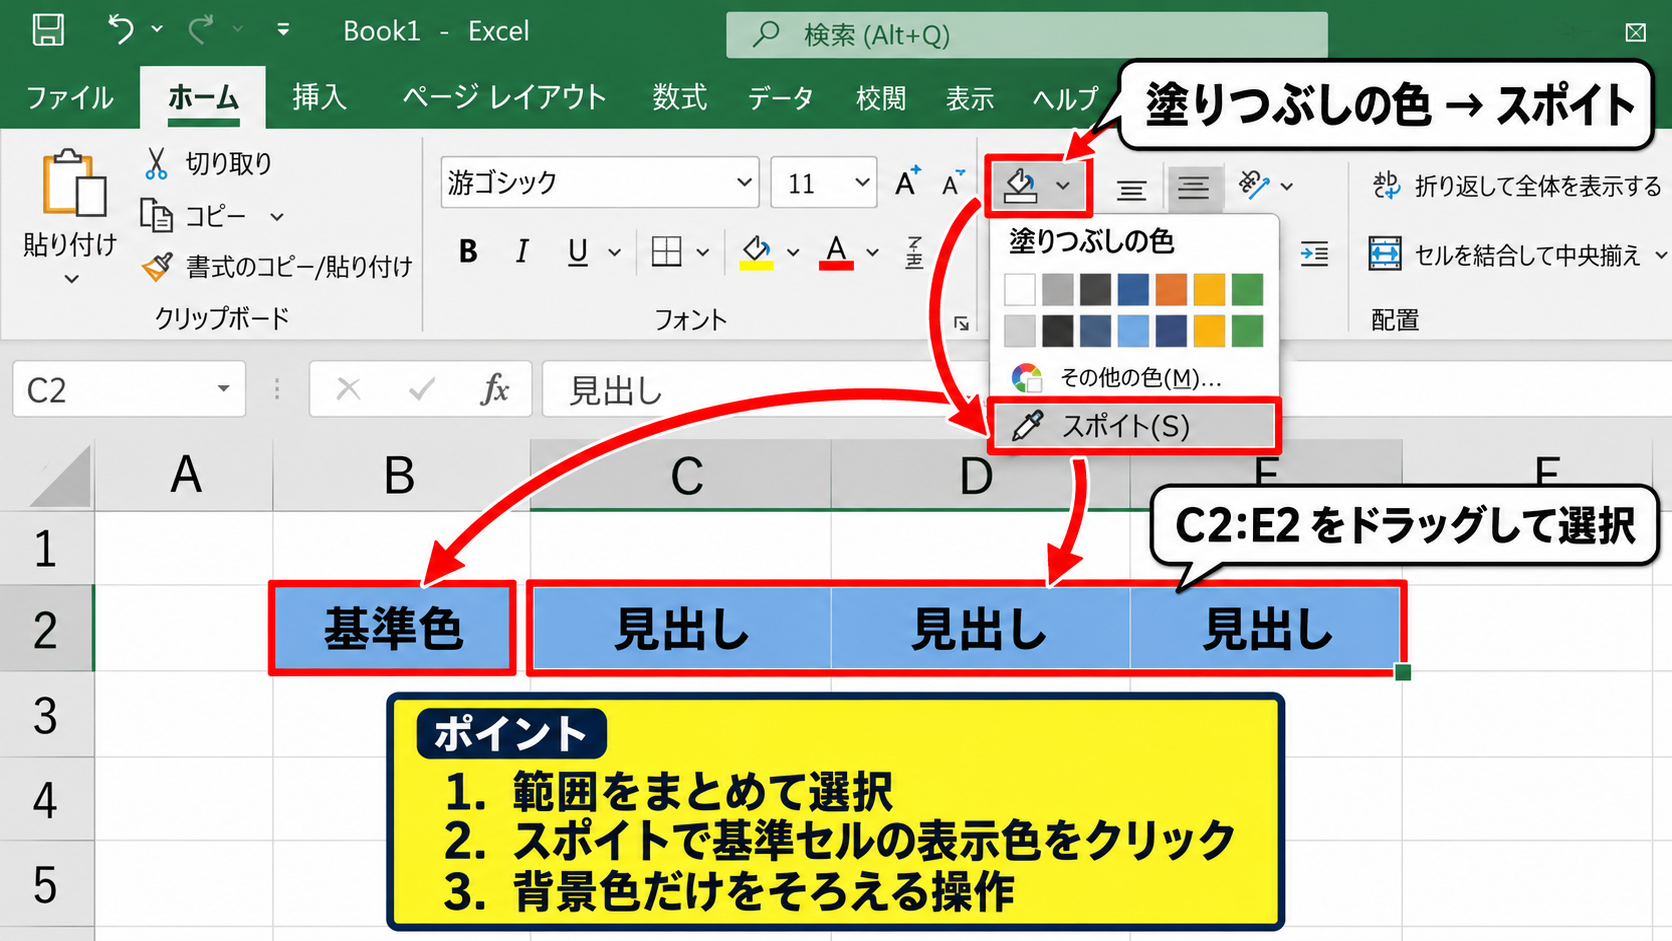Click the formula bar confirm checkmark
Screen dimensions: 1672x941
[x=421, y=389]
